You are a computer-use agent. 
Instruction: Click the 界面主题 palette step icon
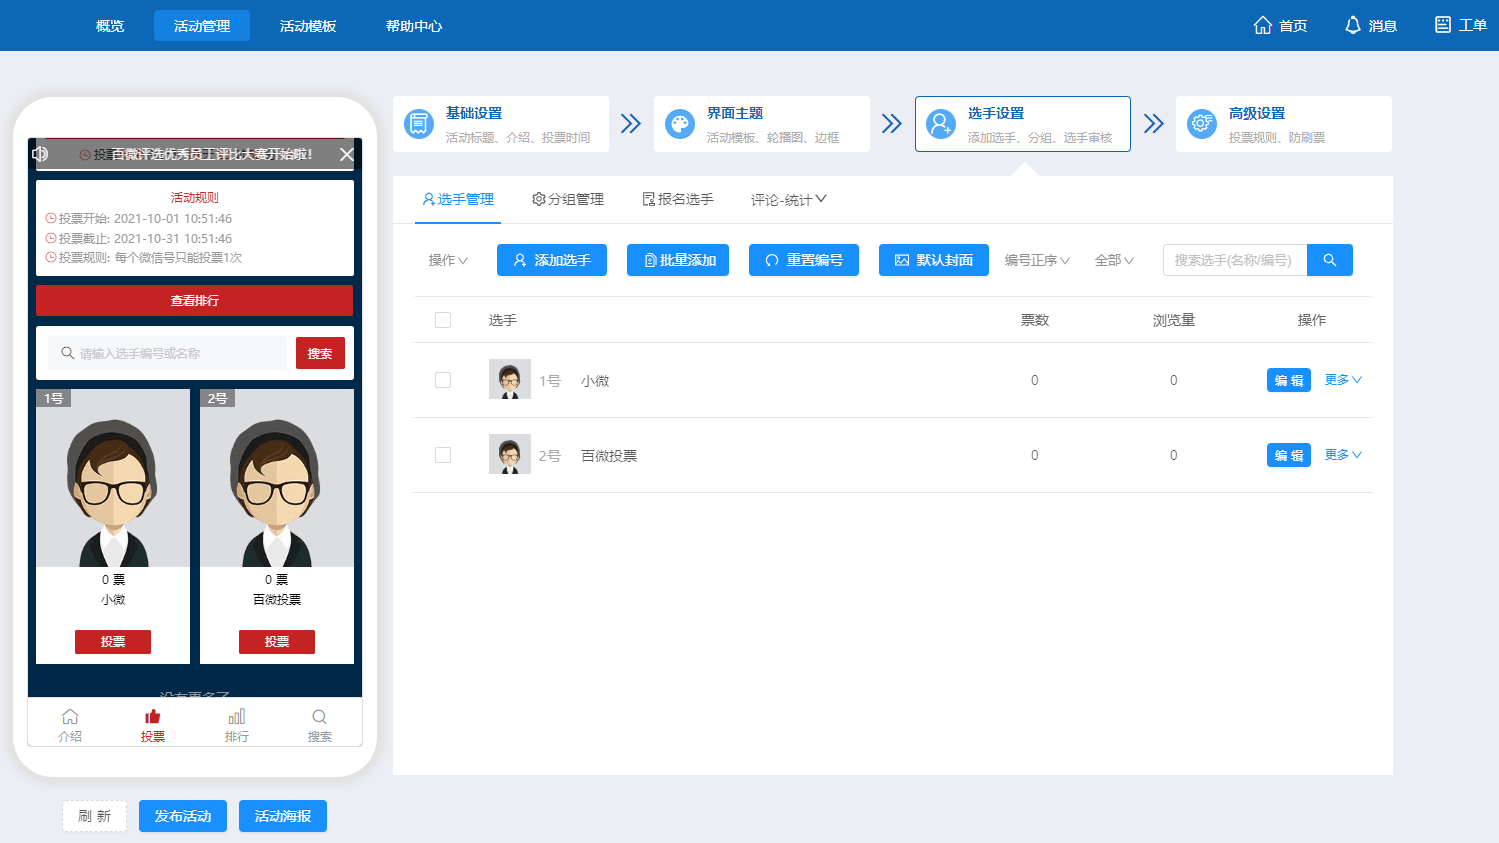pos(680,124)
